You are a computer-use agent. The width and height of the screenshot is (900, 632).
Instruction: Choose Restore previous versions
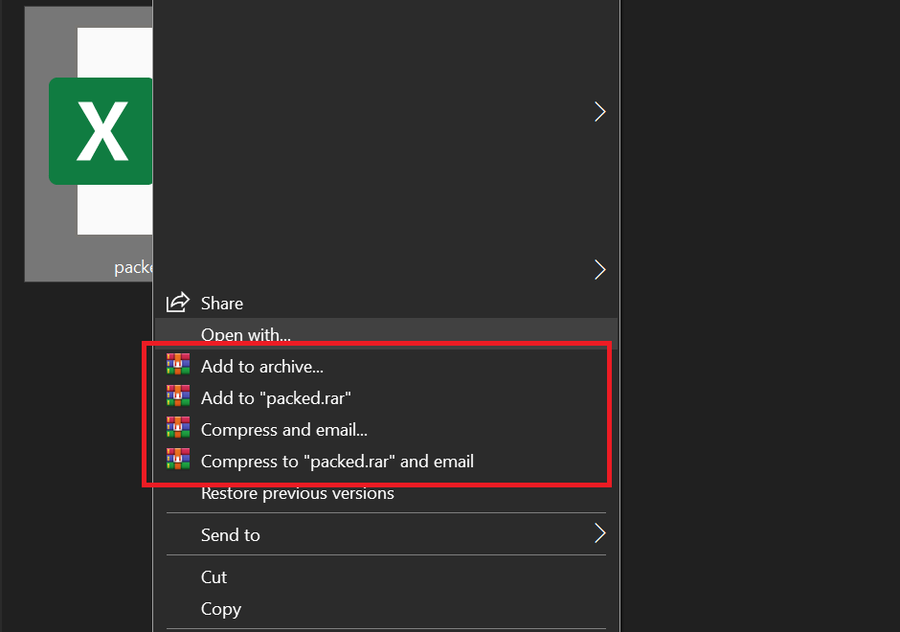pyautogui.click(x=386, y=493)
